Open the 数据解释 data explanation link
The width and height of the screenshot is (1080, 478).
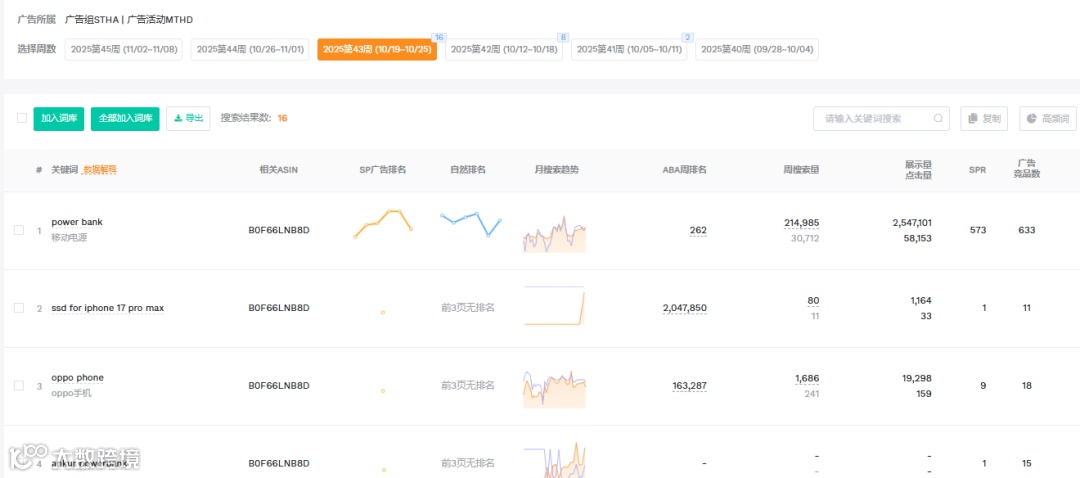coord(100,169)
